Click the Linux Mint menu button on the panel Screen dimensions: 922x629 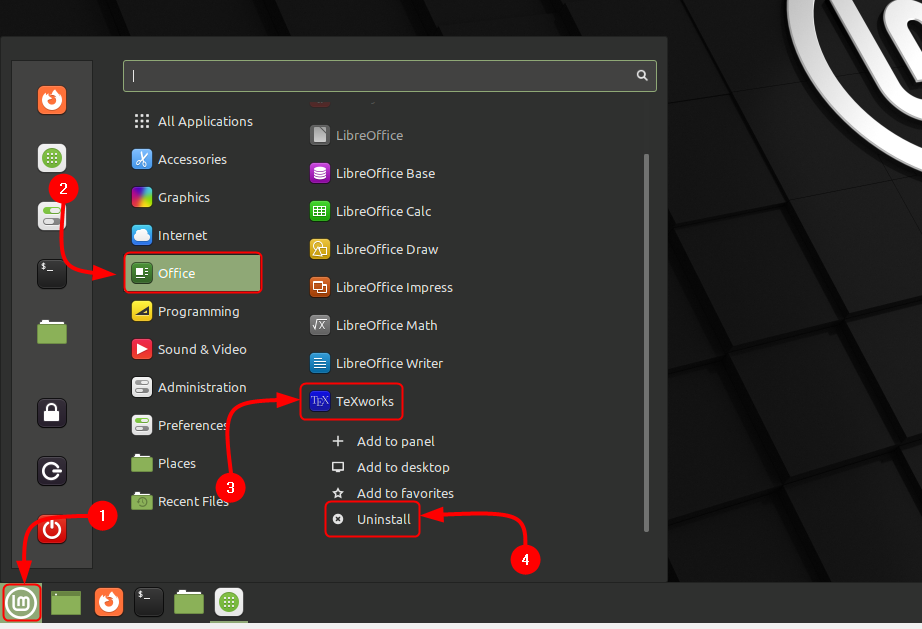pos(22,603)
